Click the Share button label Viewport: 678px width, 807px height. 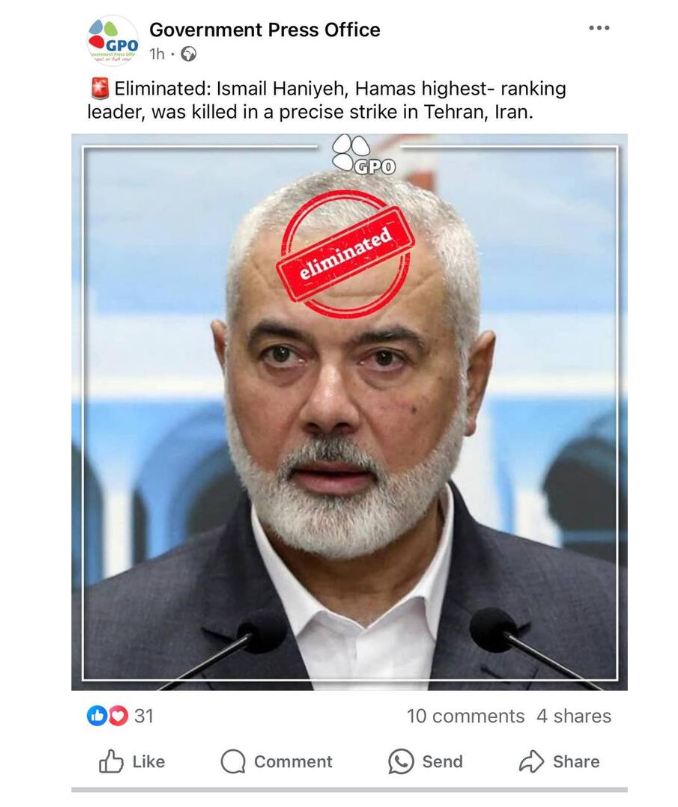point(576,762)
